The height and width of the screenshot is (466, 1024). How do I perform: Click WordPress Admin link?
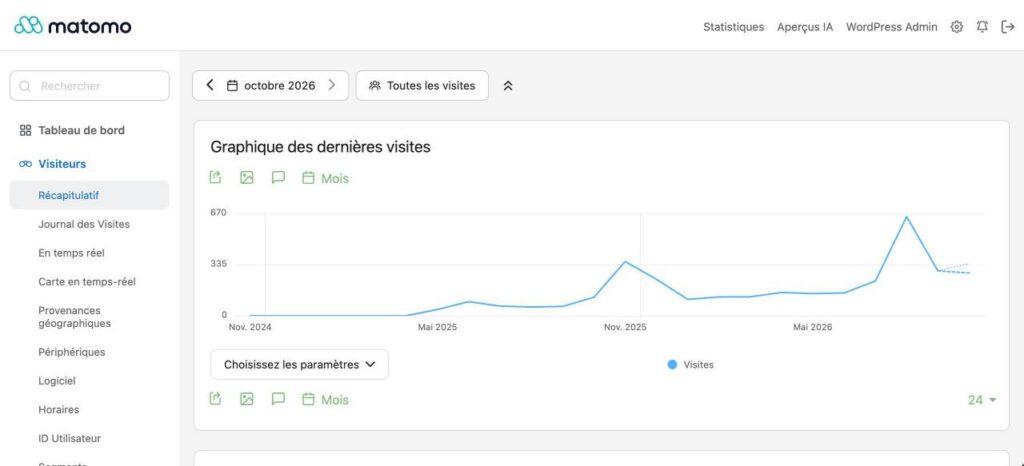[x=891, y=27]
